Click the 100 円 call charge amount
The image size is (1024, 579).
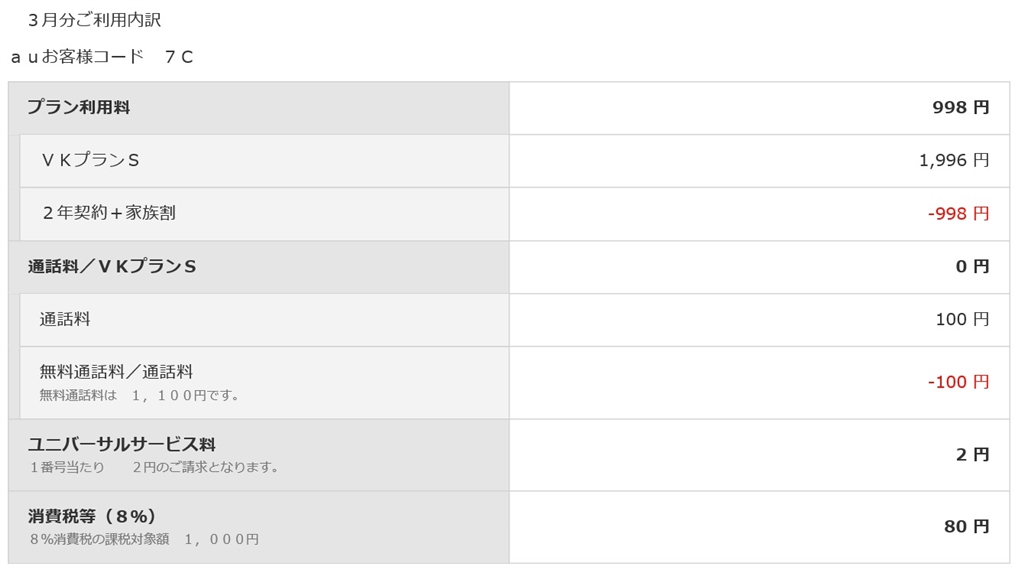tap(962, 319)
